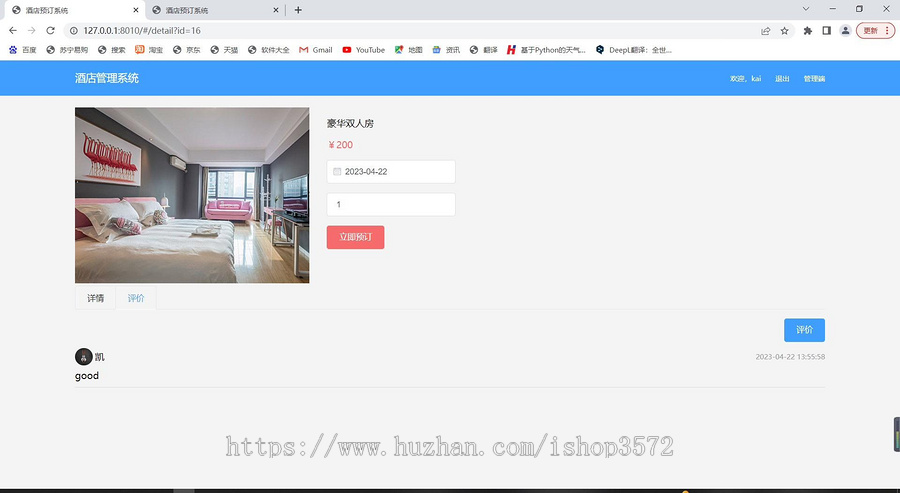
Task: Click the 退出 logout link
Action: coord(782,79)
